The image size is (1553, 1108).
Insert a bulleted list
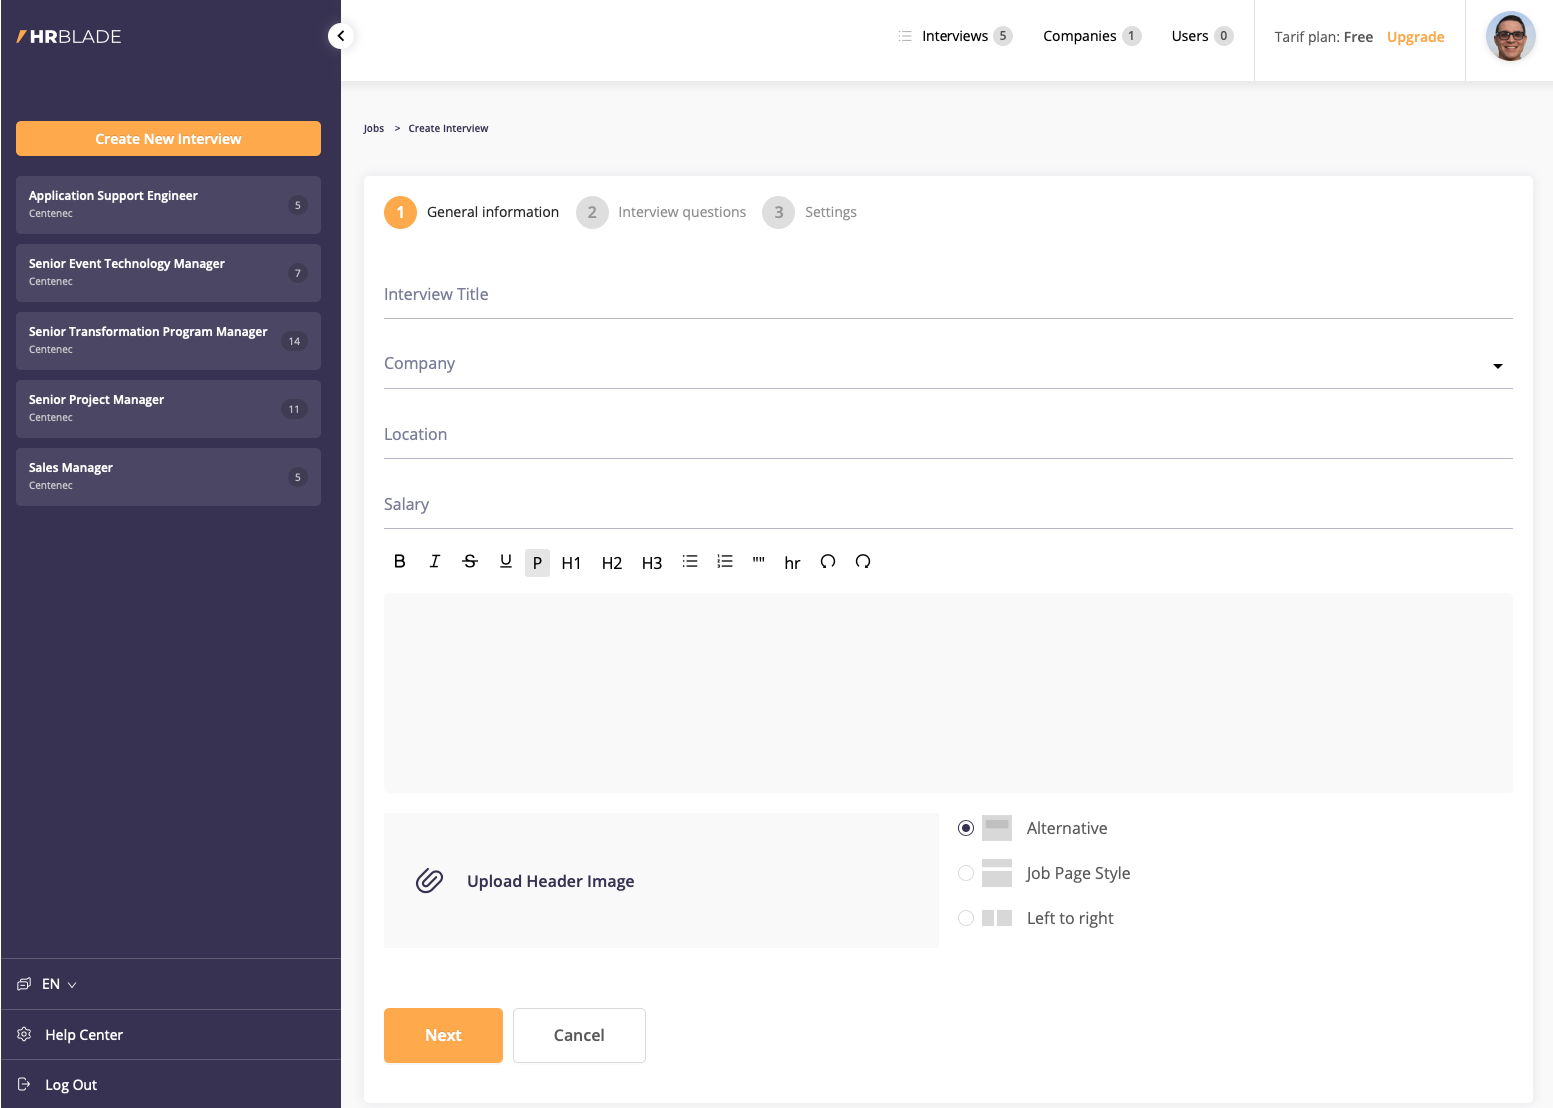[x=690, y=562]
